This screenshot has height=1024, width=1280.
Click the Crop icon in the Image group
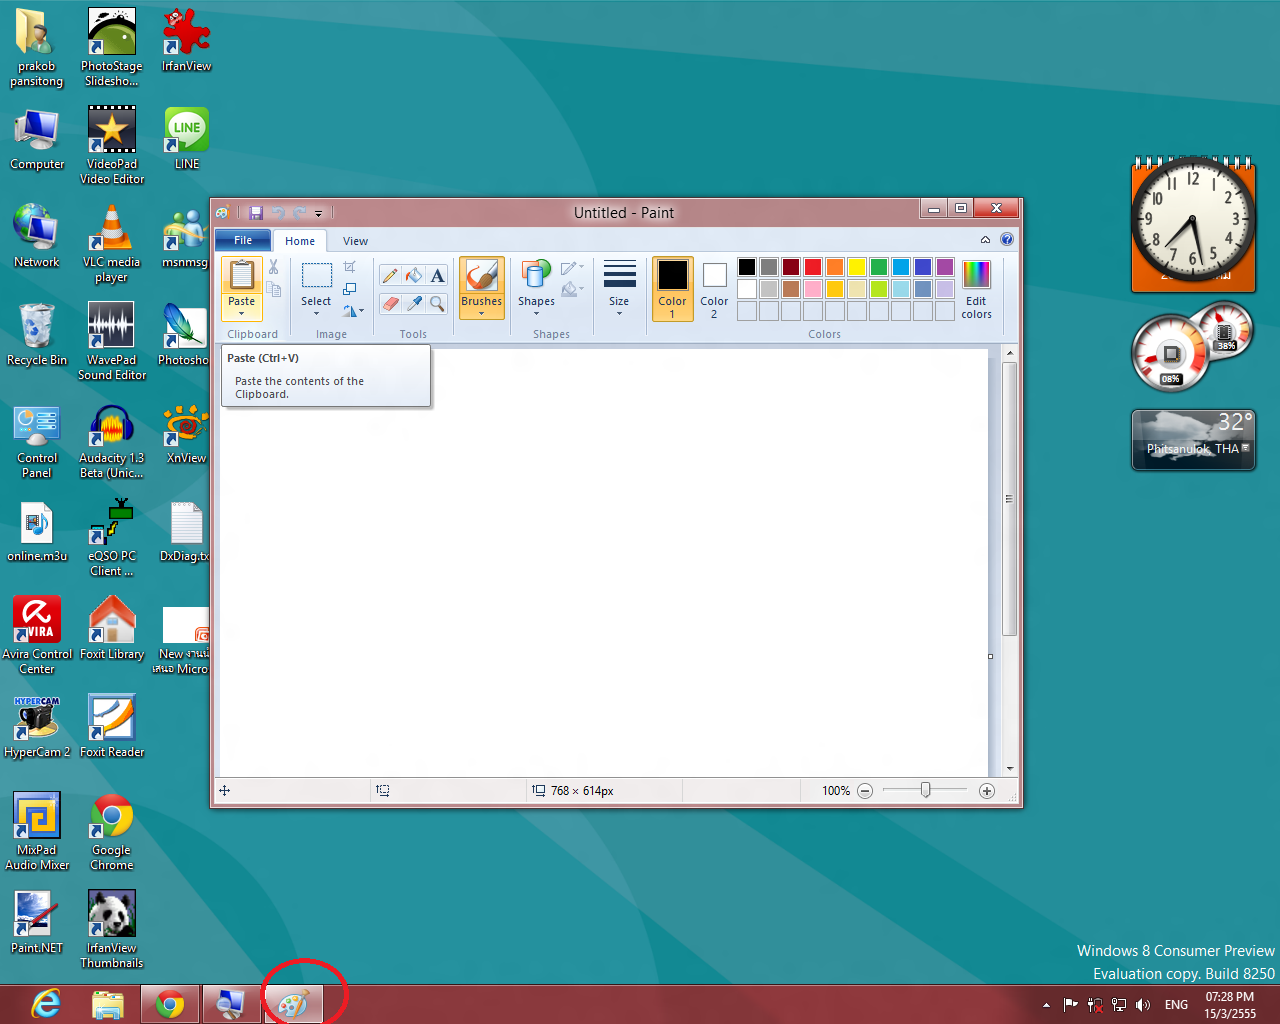coord(351,266)
